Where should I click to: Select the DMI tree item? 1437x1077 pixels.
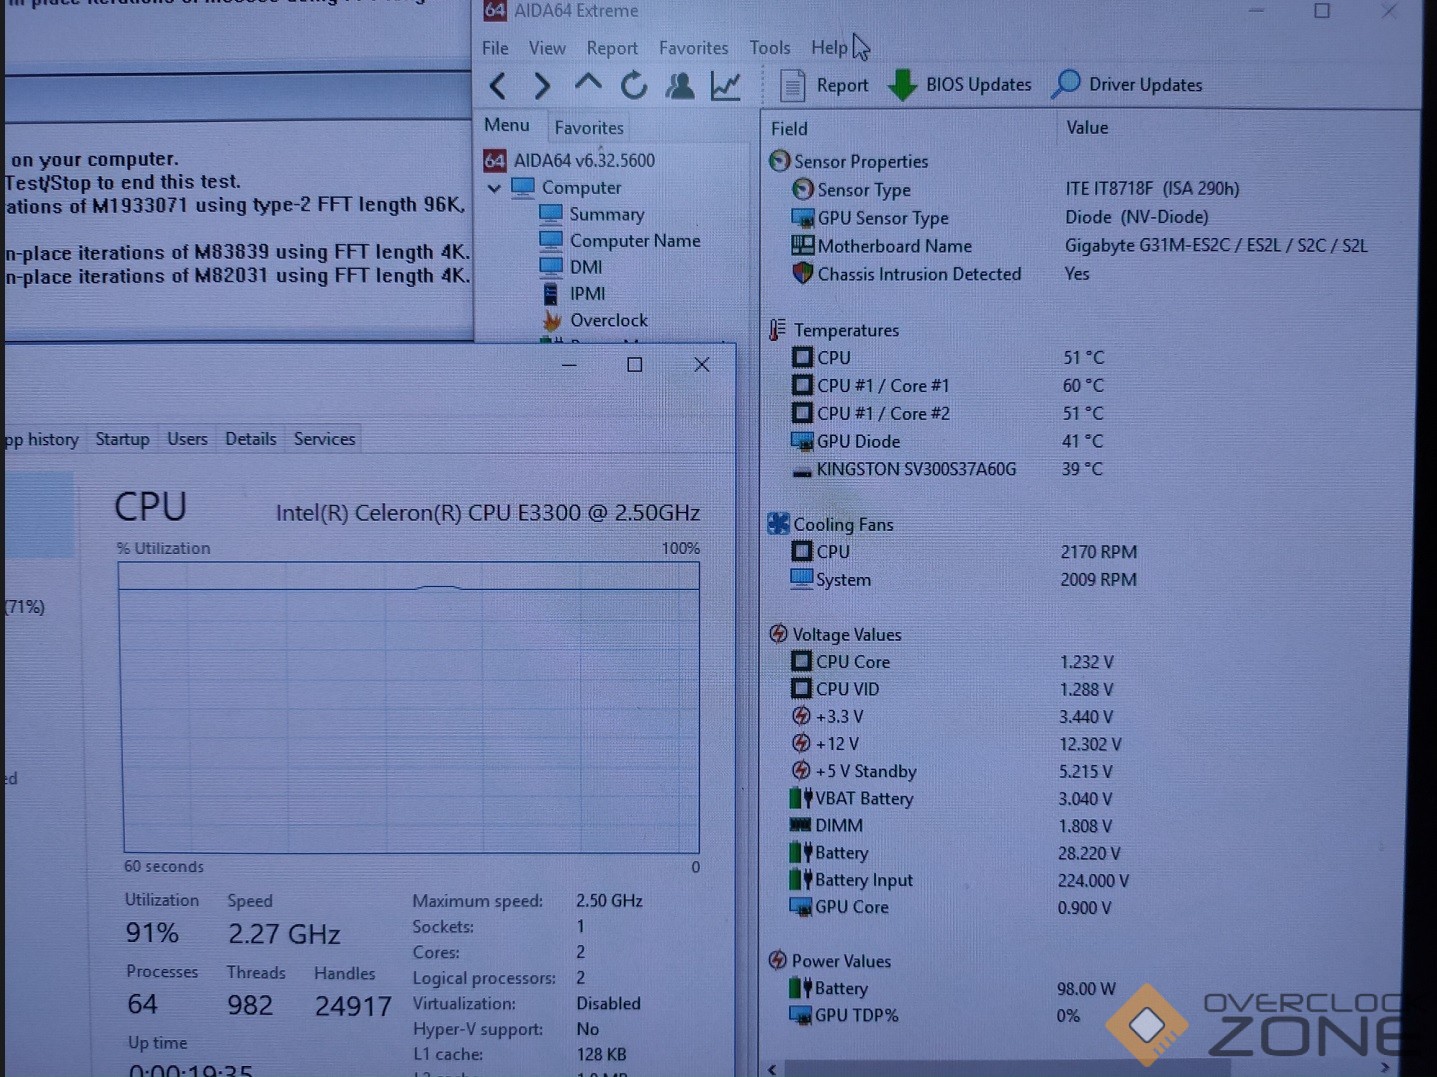(x=585, y=267)
